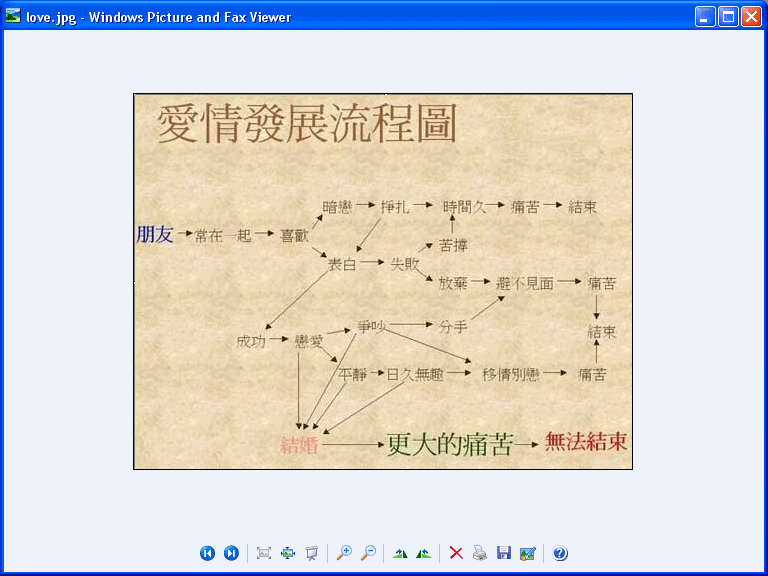Click the 苦撐 node

tap(453, 245)
